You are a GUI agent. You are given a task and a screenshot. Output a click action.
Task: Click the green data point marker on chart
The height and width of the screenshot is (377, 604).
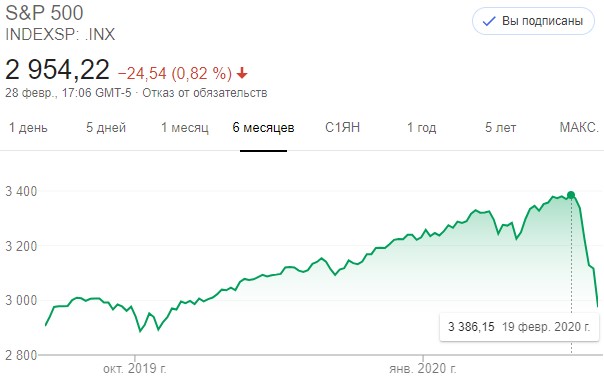pyautogui.click(x=571, y=195)
